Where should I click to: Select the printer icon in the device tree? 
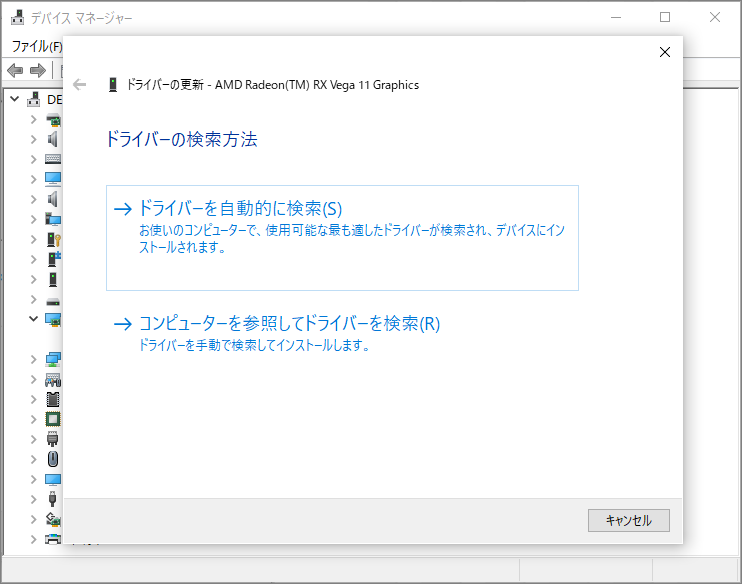(x=53, y=539)
